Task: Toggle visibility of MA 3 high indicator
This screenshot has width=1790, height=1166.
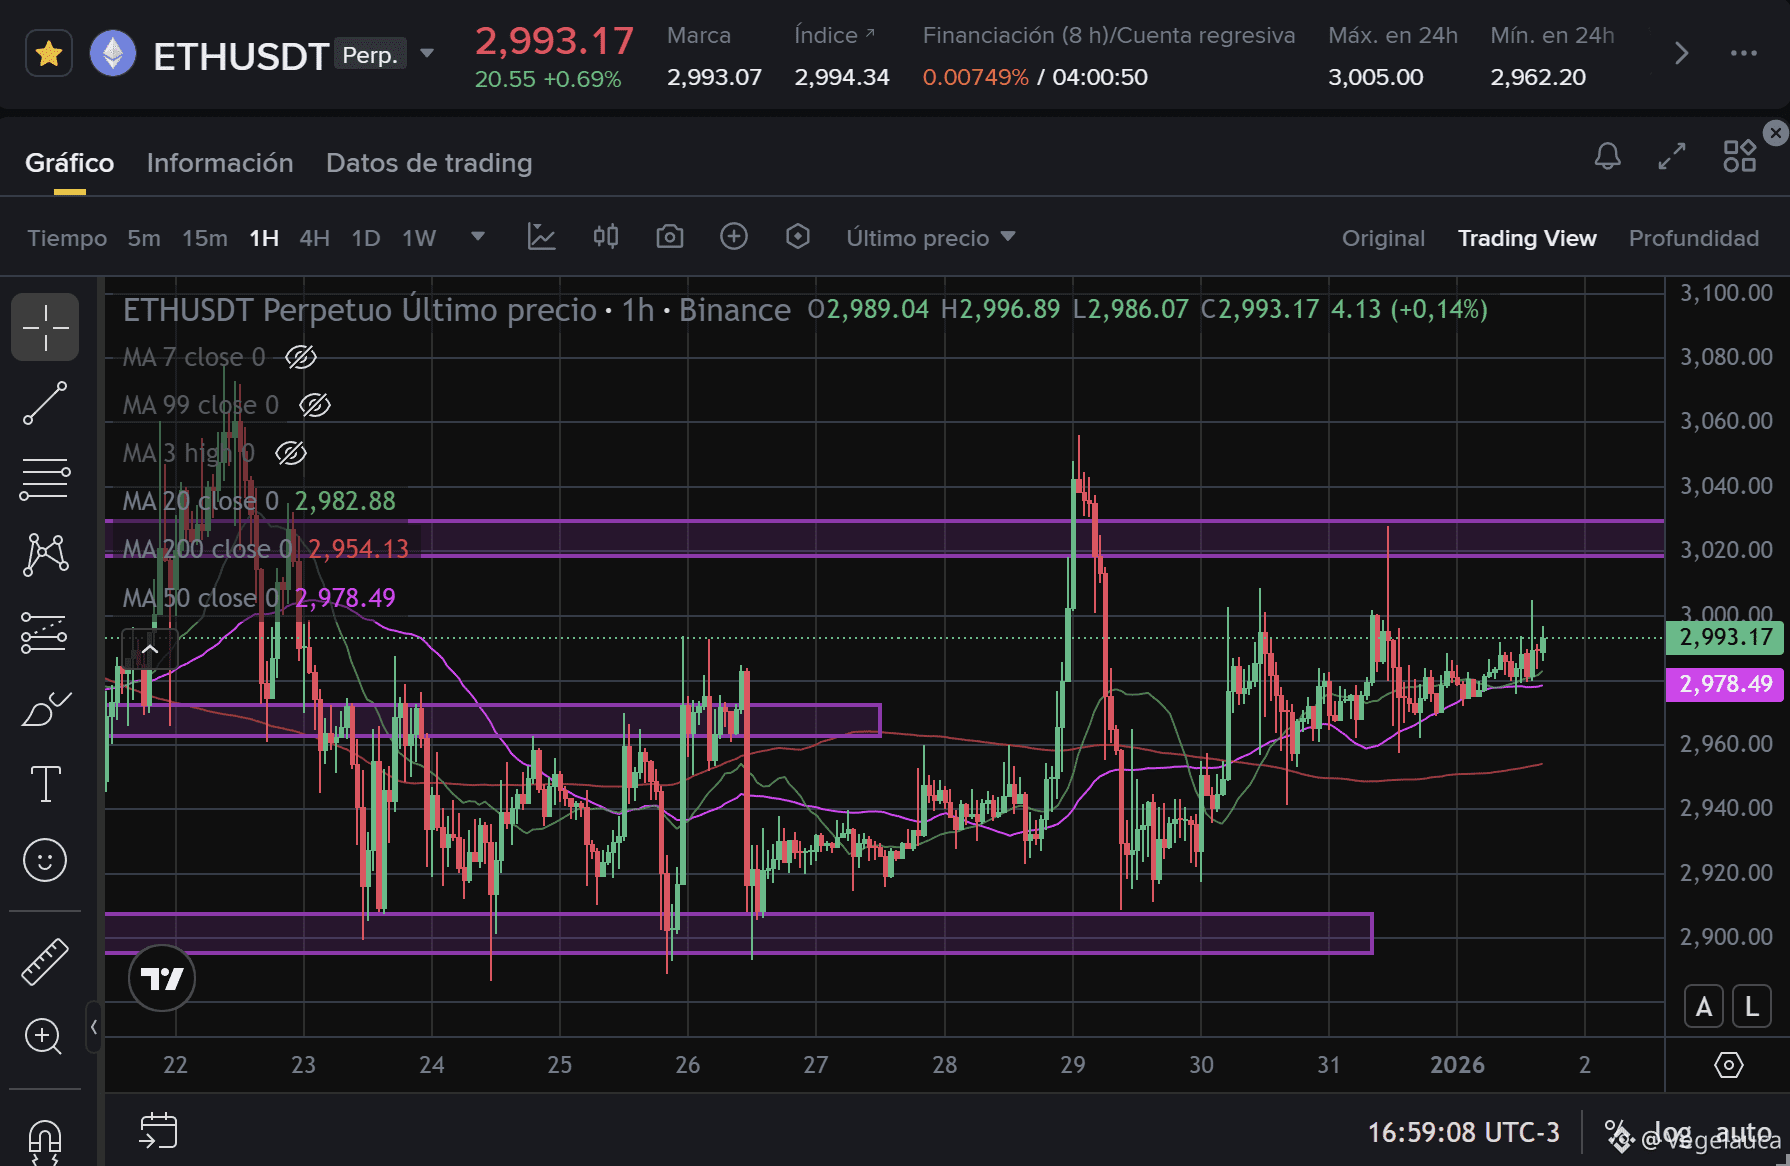Action: (291, 453)
